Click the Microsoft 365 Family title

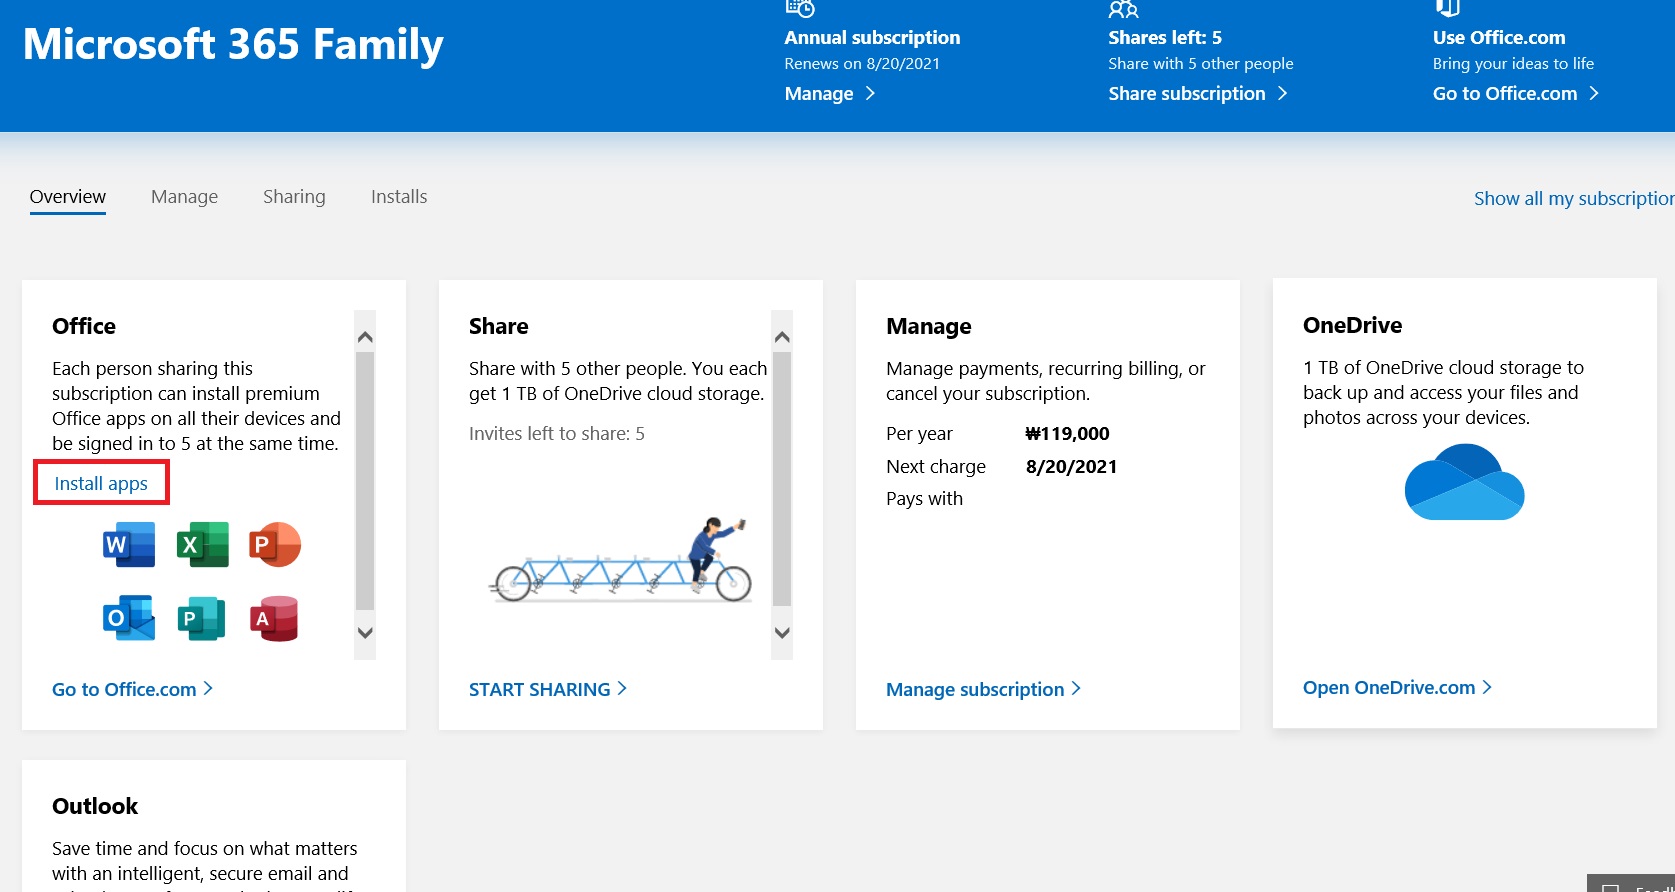pos(233,45)
